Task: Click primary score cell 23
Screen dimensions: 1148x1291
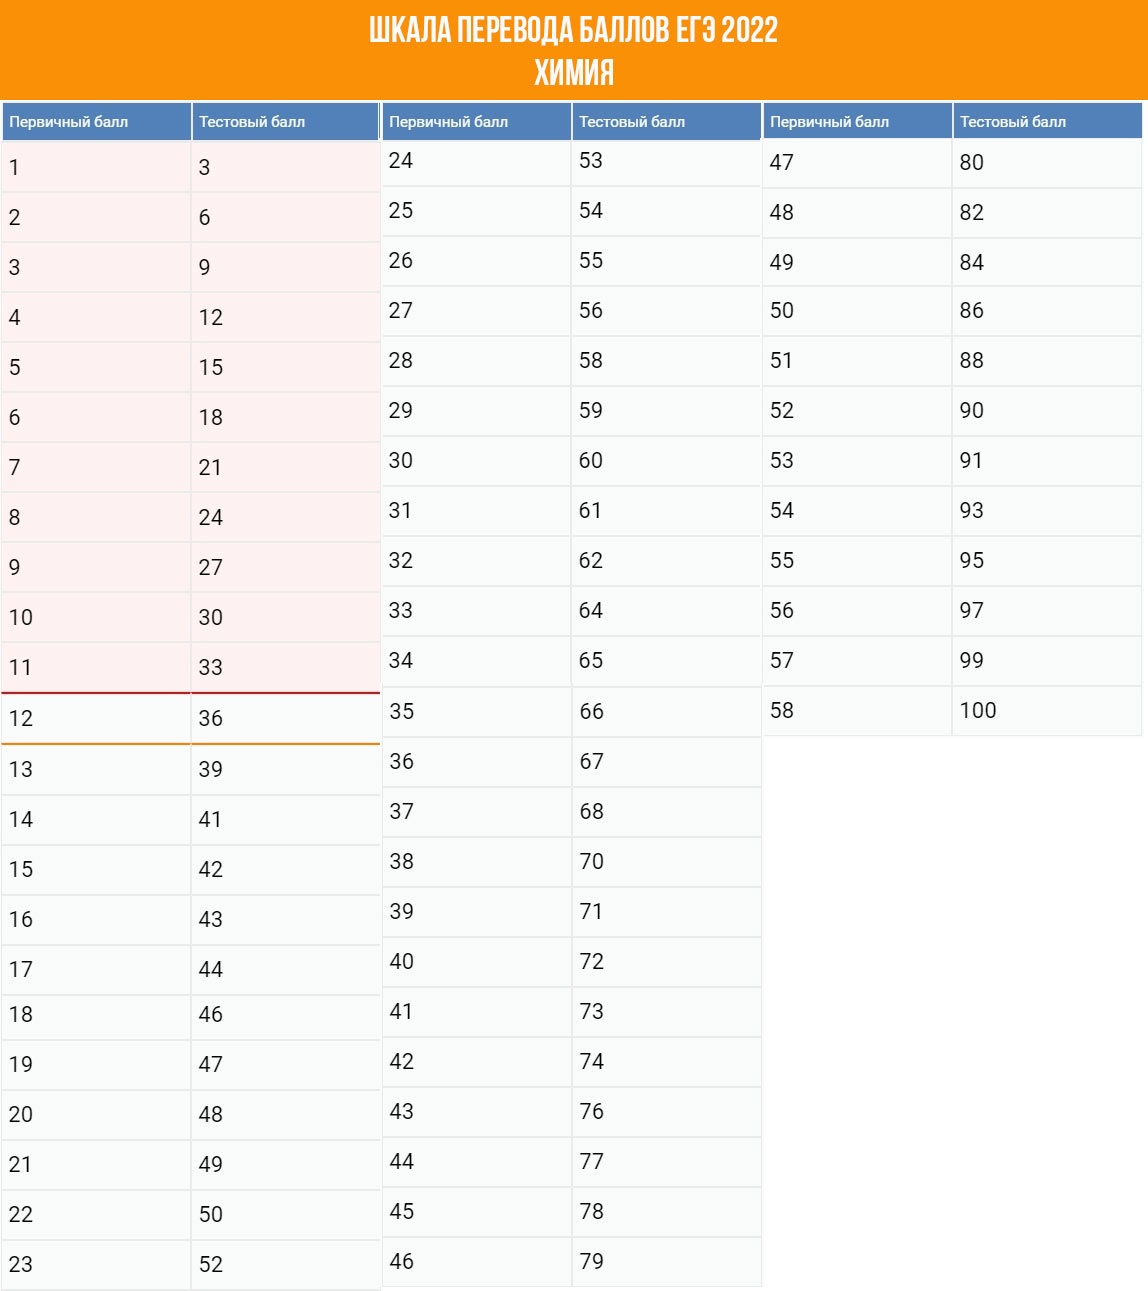Action: 96,1265
